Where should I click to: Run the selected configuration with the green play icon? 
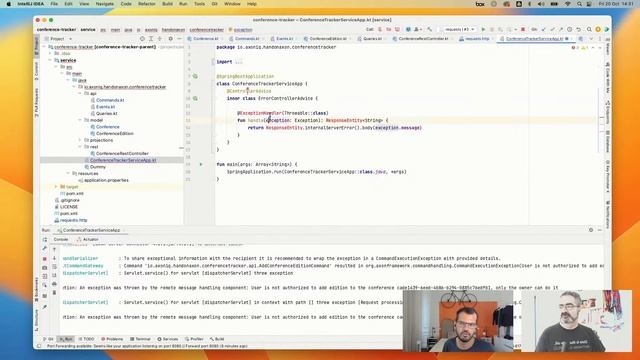(483, 29)
